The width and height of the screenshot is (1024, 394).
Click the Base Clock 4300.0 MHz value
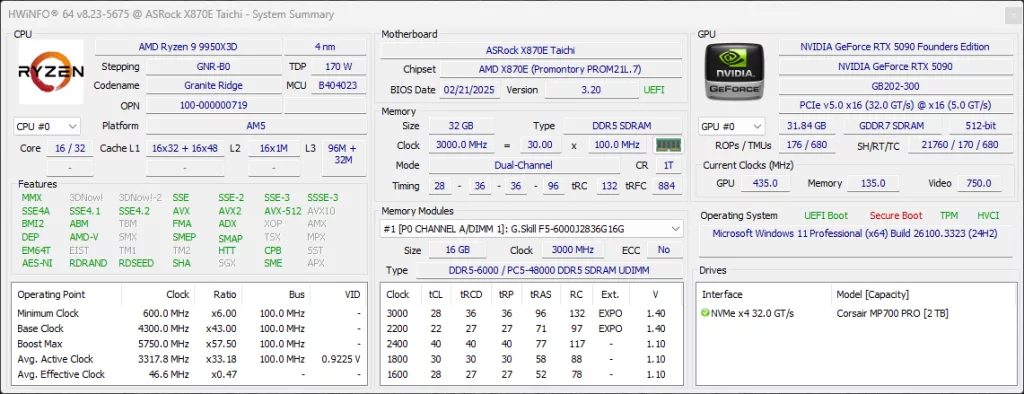point(162,328)
